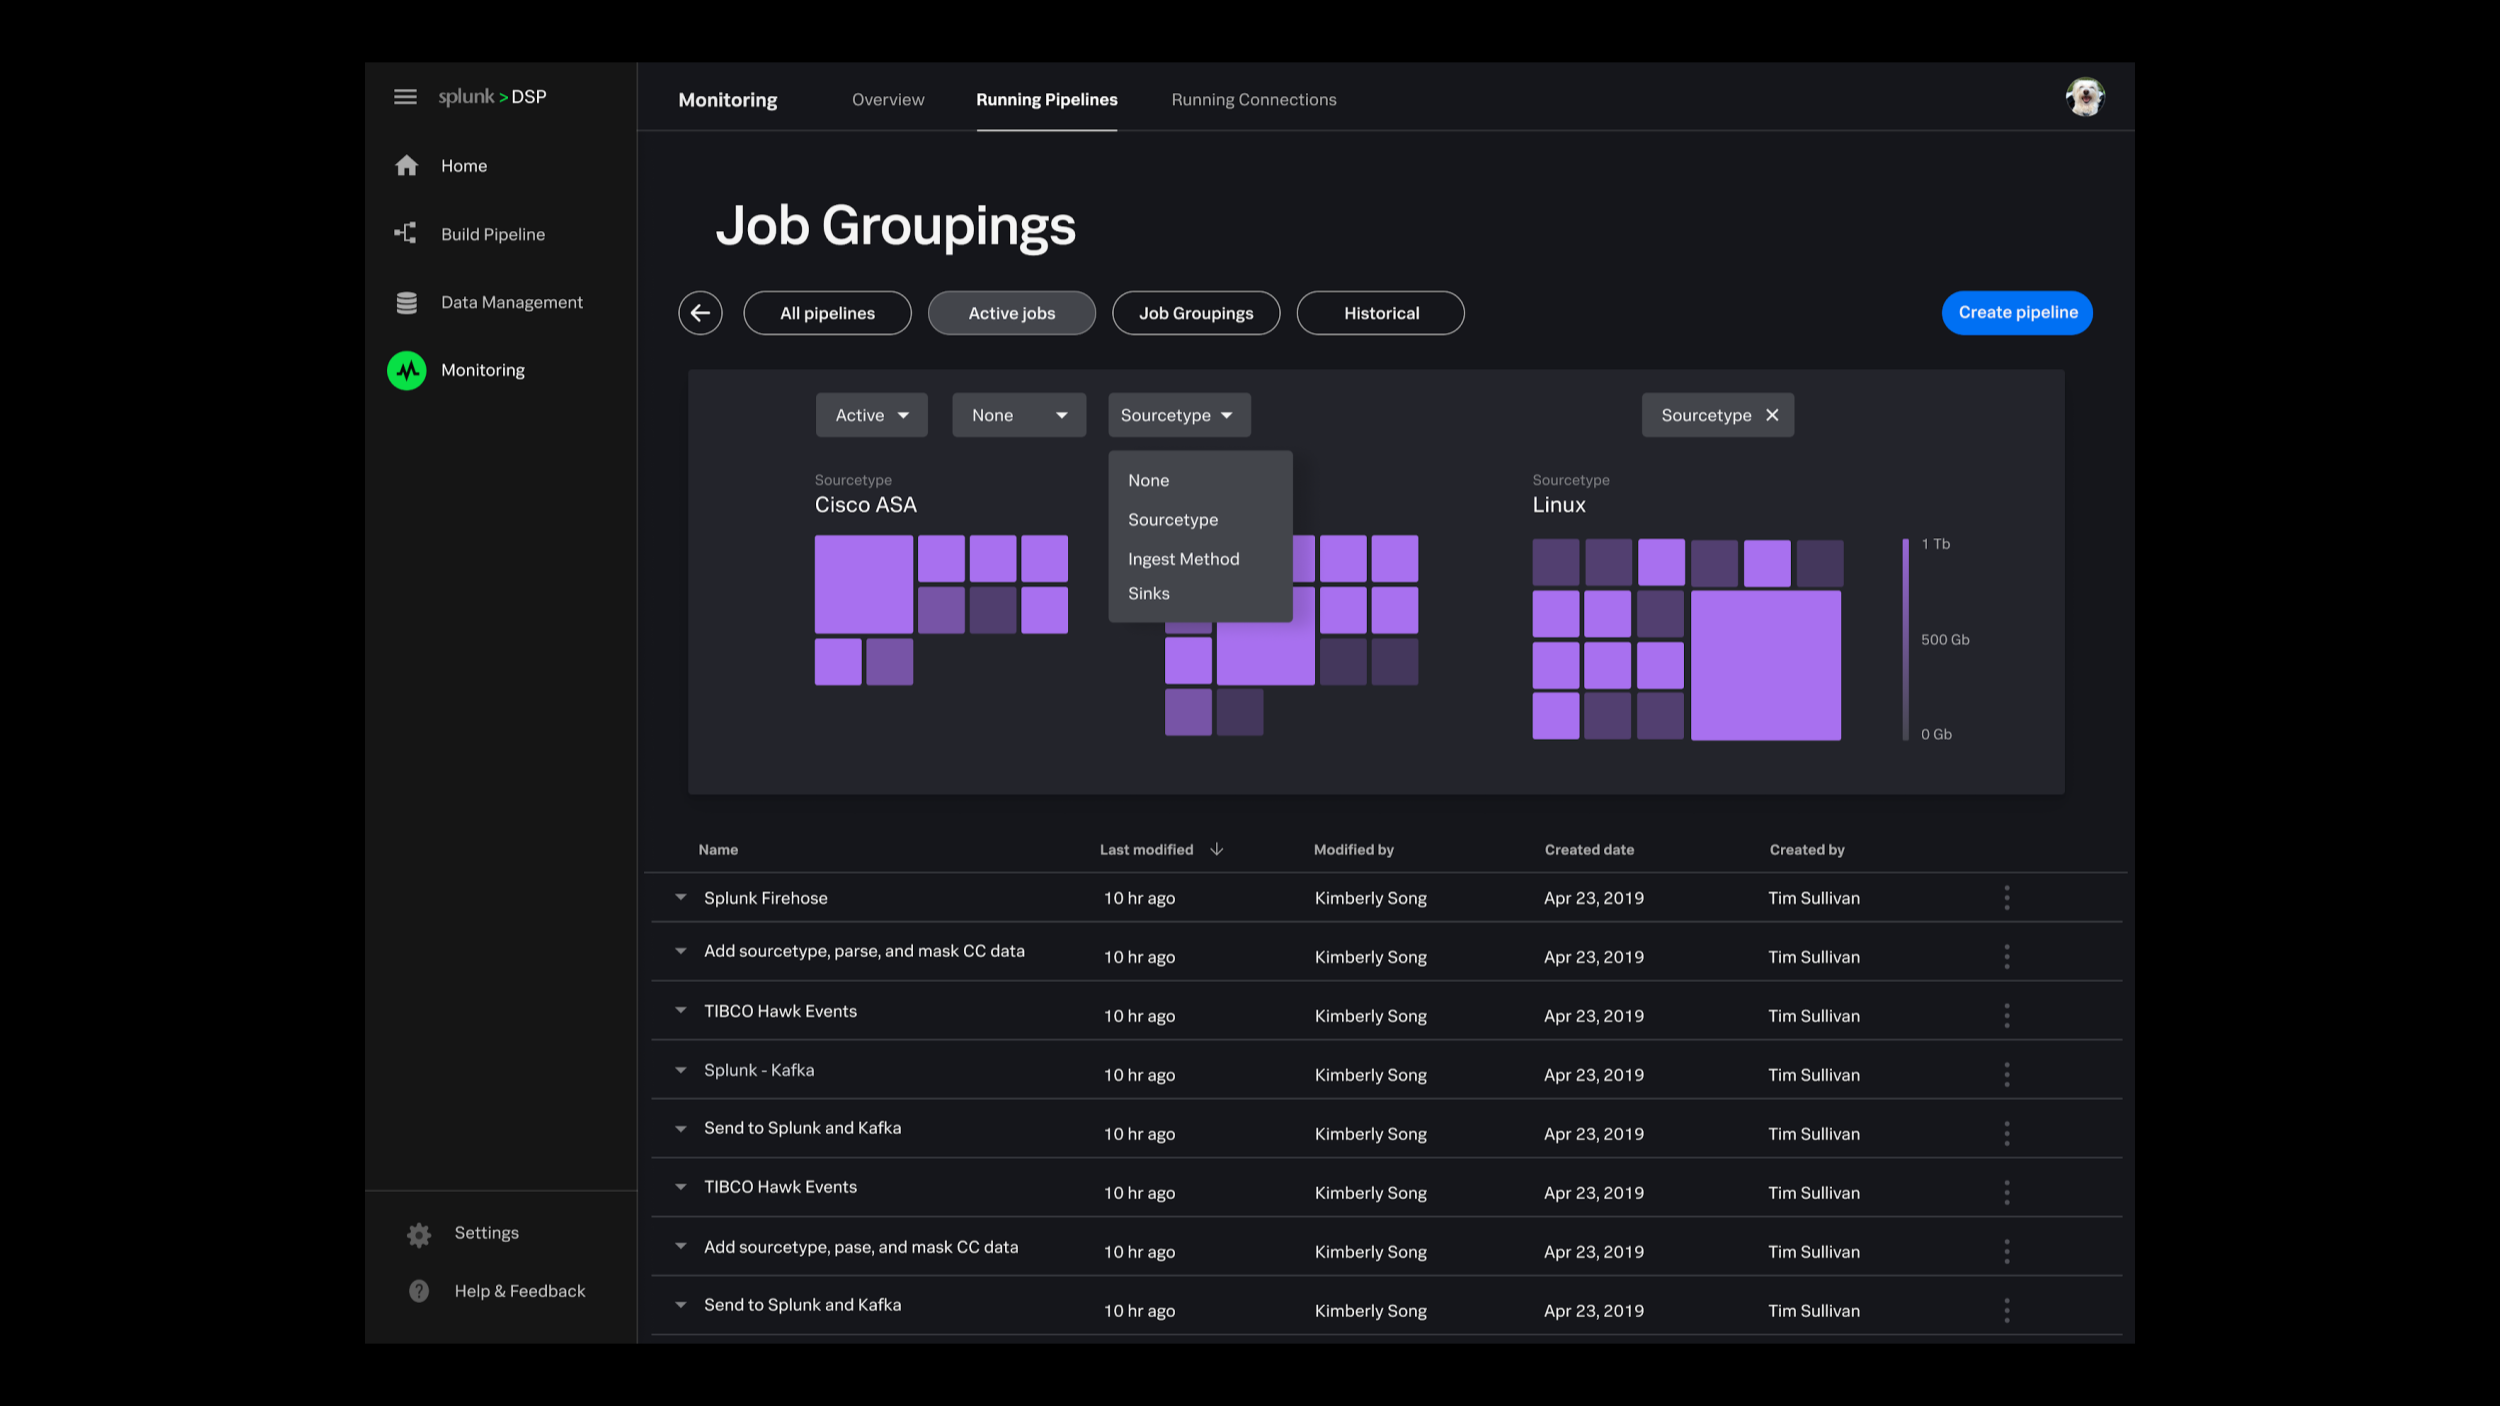
Task: Click the Create pipeline button
Action: click(2017, 313)
